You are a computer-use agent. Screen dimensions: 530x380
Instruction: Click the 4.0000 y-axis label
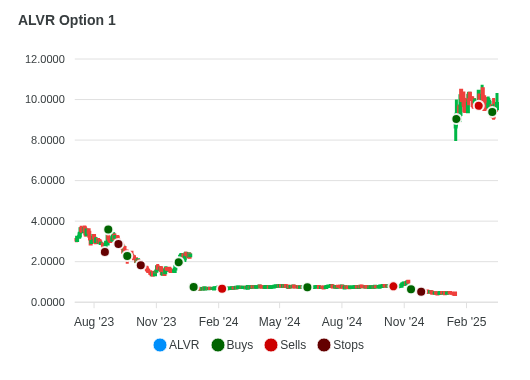[x=48, y=221]
